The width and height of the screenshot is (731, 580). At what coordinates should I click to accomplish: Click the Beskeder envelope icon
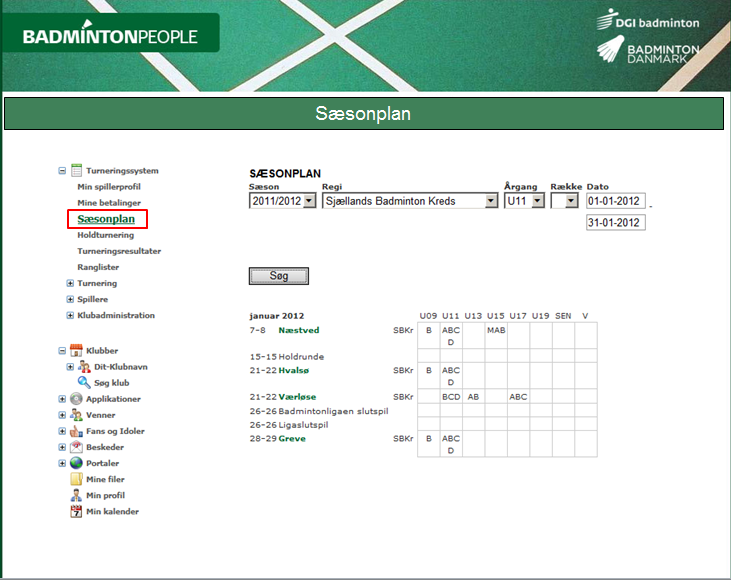76,447
